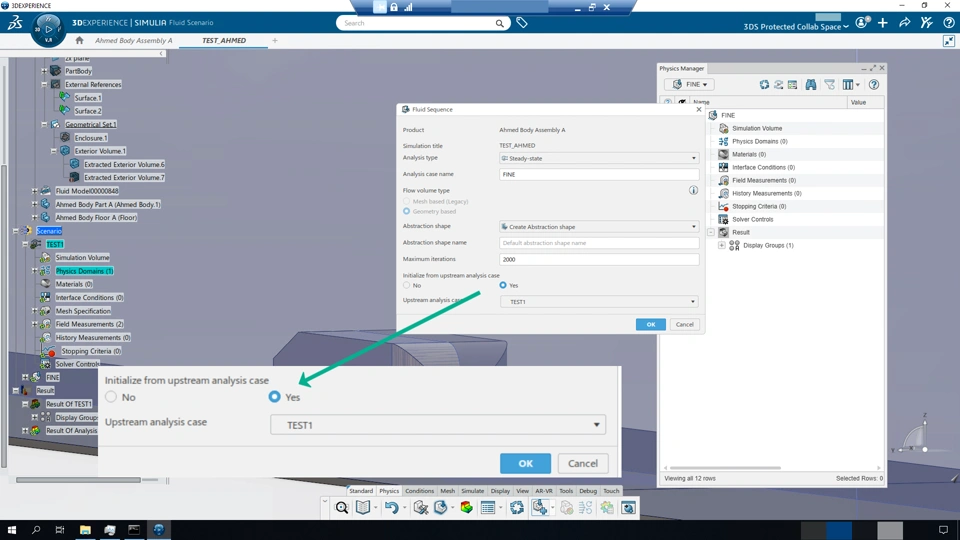Screen dimensions: 960x540
Task: Open the Ahmed Body Assembly A tab
Action: (133, 40)
